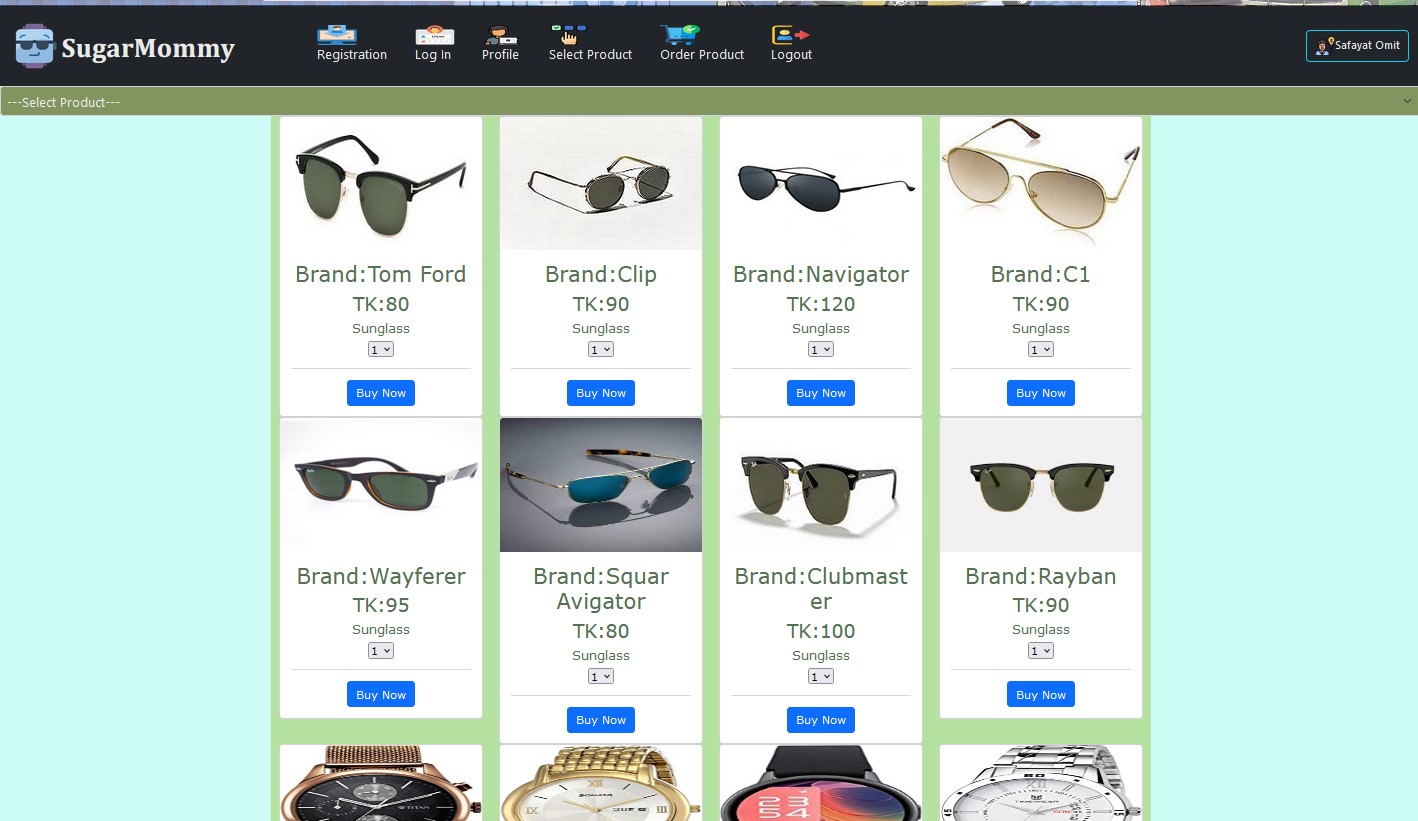Click the rose-gold Titan watch image
The height and width of the screenshot is (821, 1418).
pyautogui.click(x=381, y=783)
